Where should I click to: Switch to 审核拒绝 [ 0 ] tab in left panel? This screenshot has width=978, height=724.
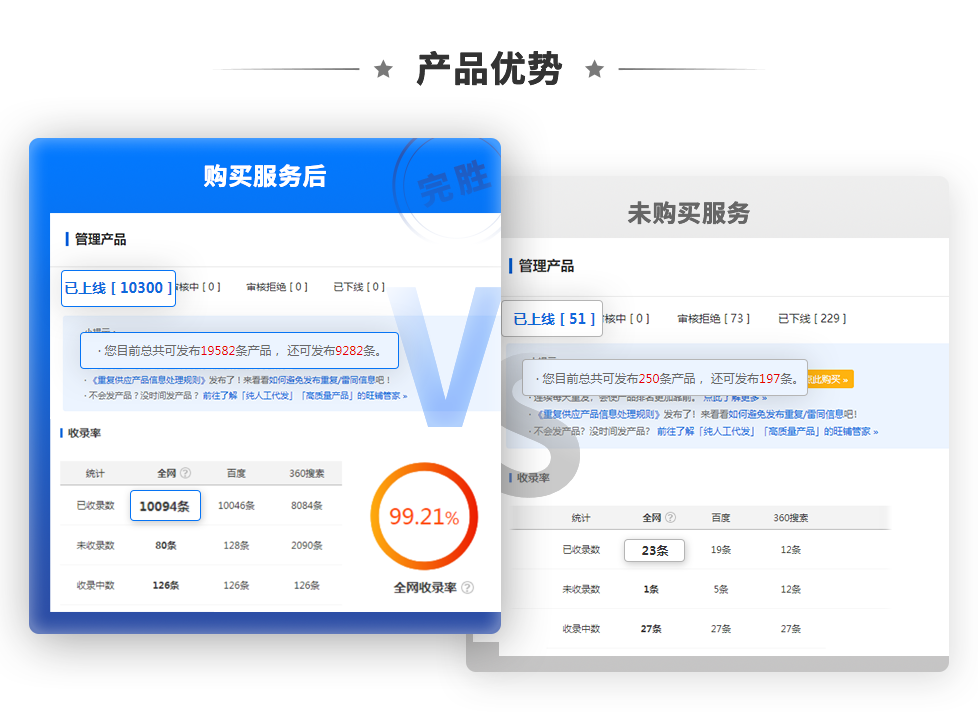click(277, 287)
